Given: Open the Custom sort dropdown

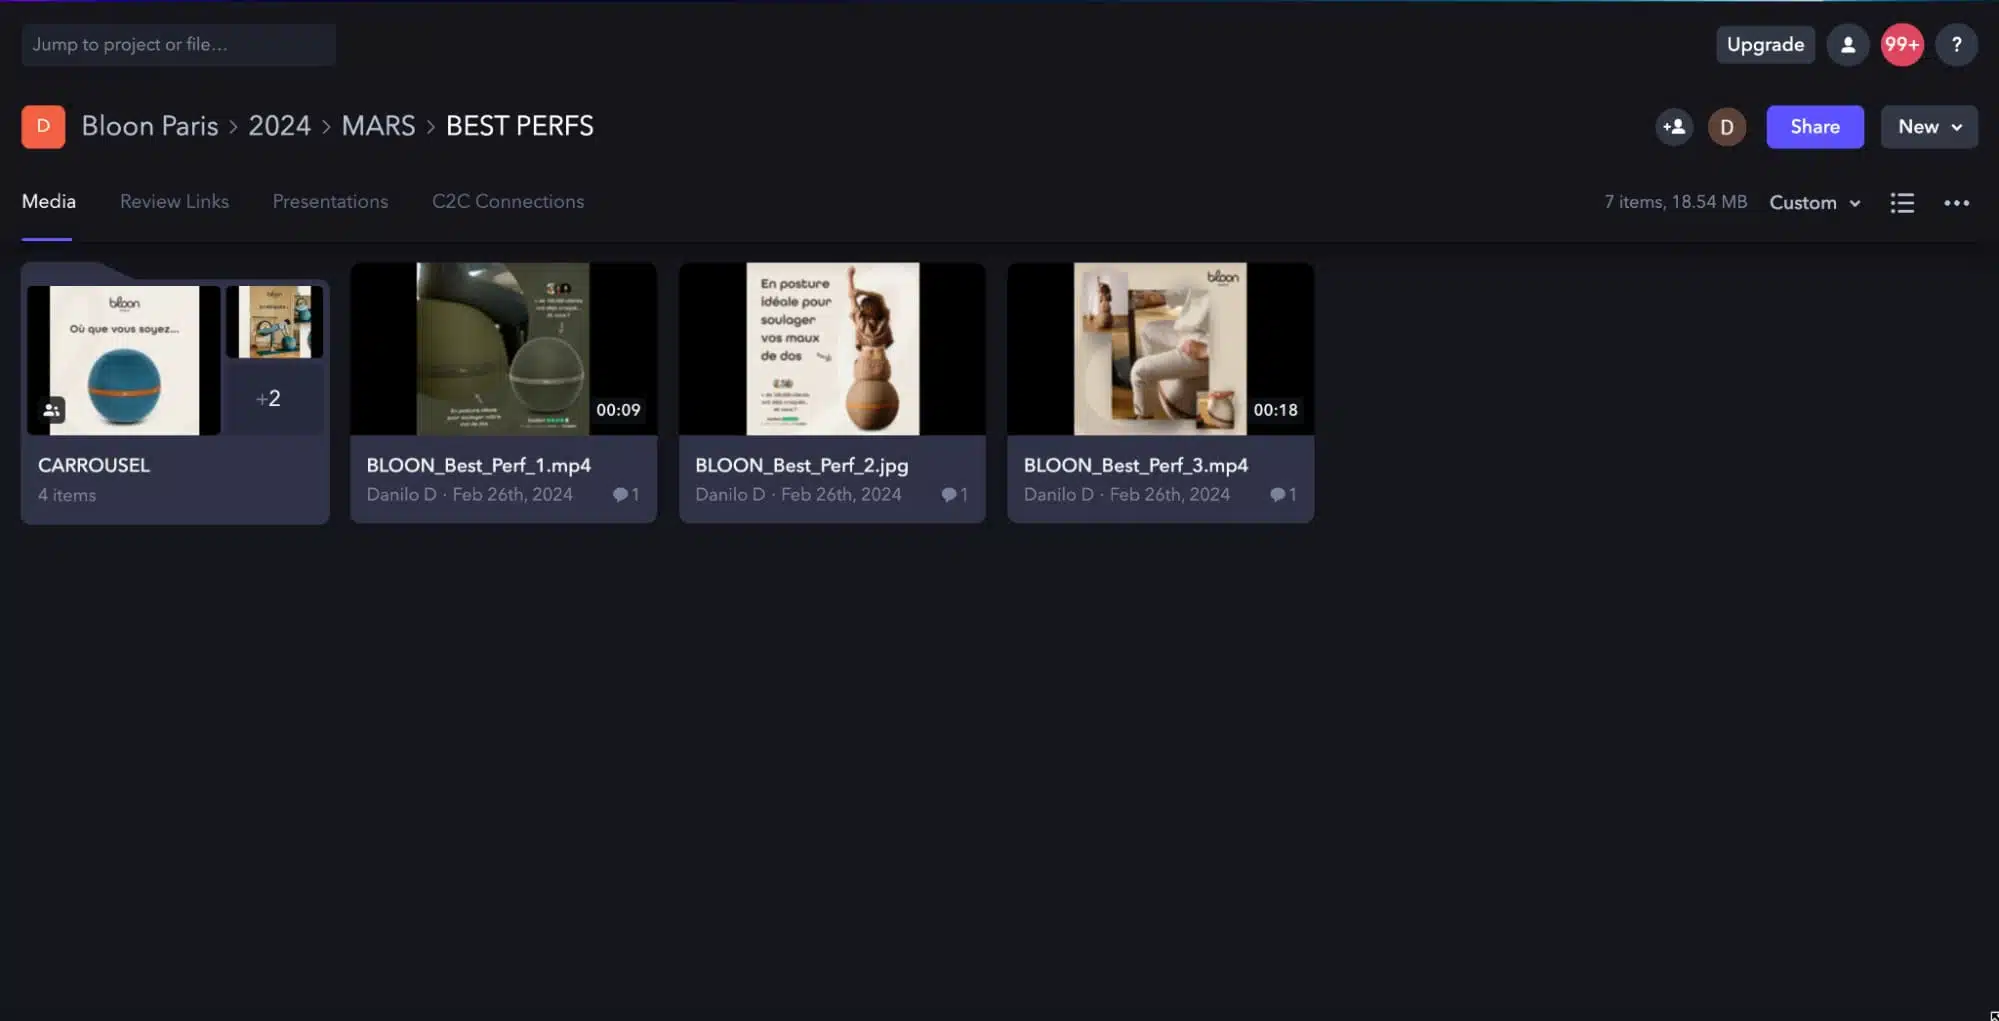Looking at the screenshot, I should click(x=1815, y=203).
